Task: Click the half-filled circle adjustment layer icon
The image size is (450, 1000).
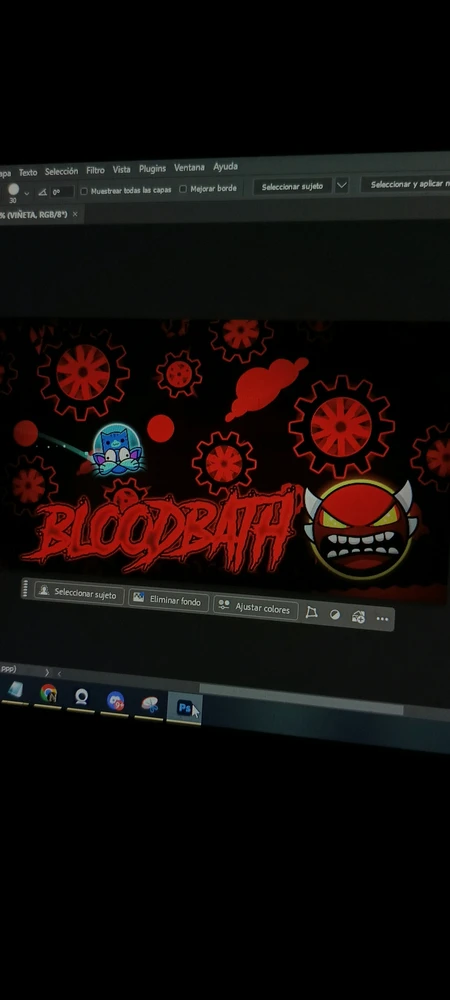Action: pos(335,615)
